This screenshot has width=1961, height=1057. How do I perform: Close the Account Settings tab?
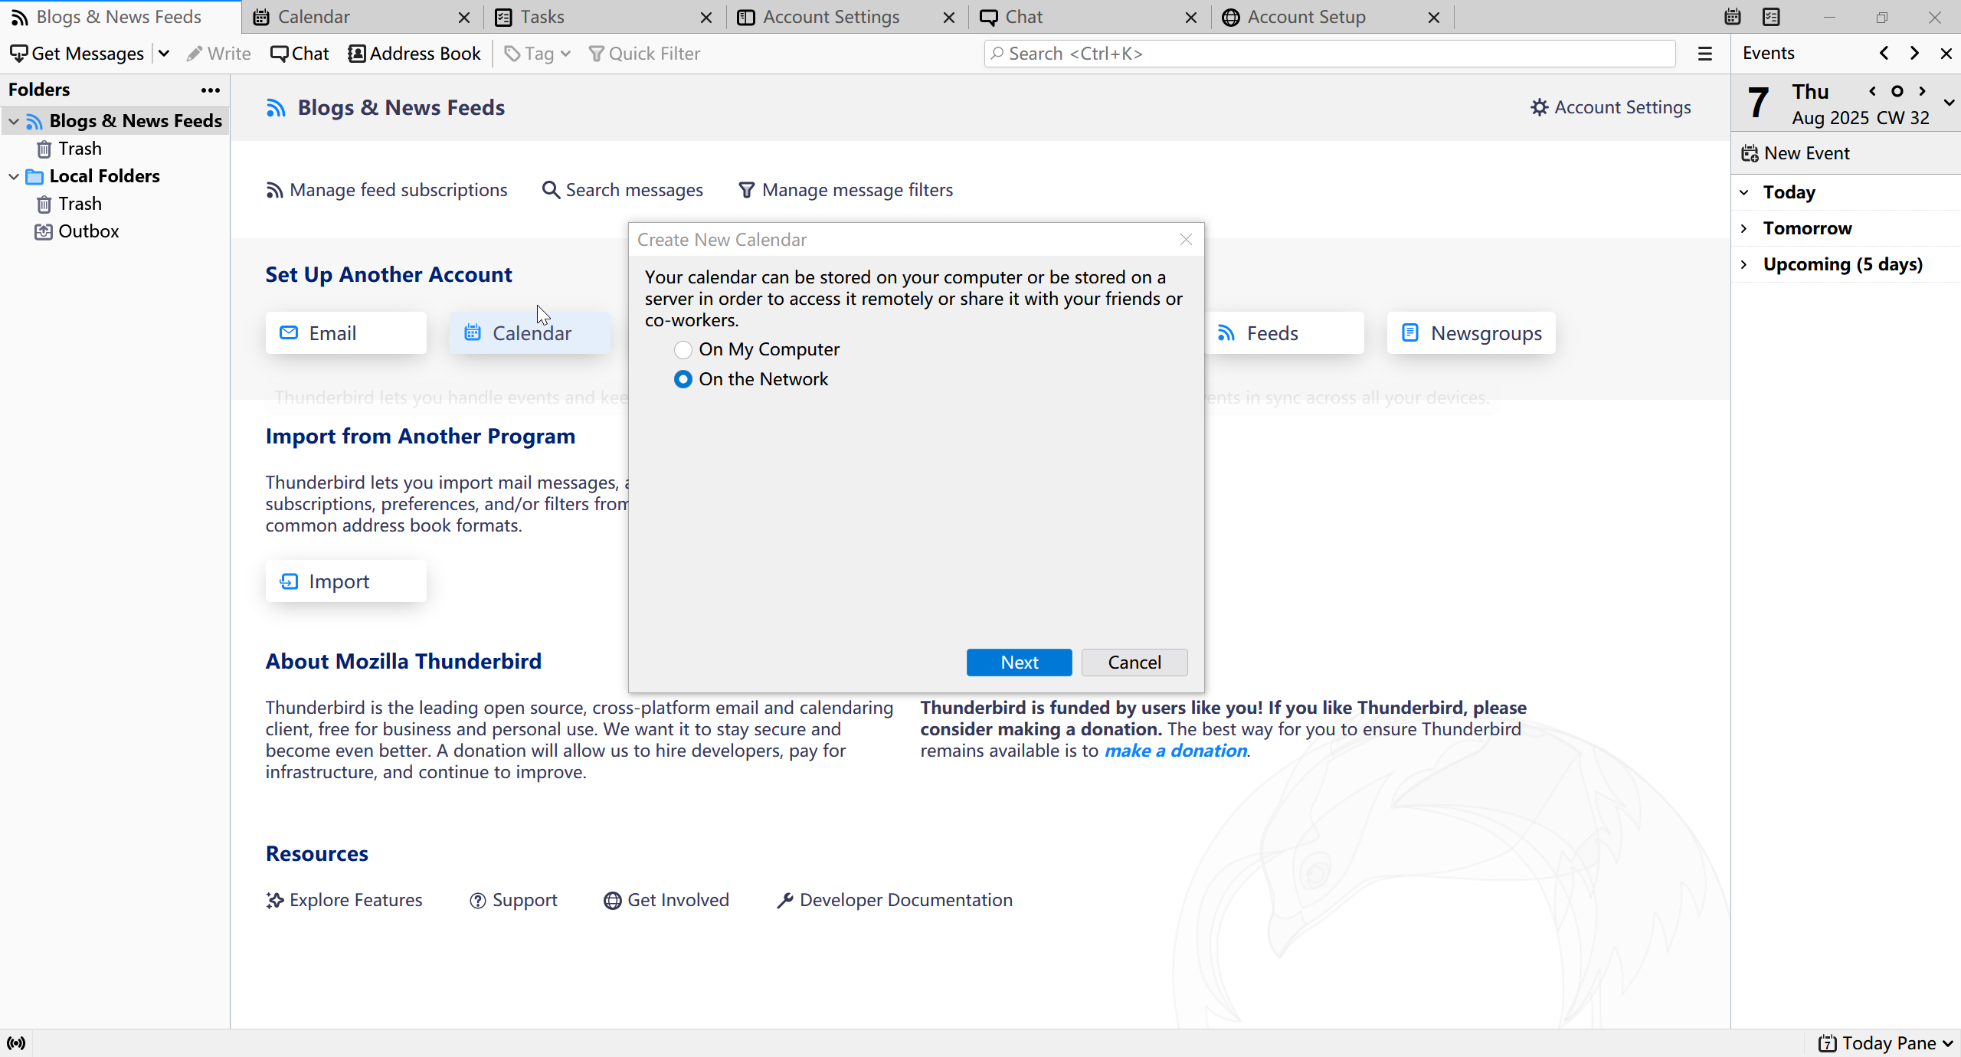949,17
